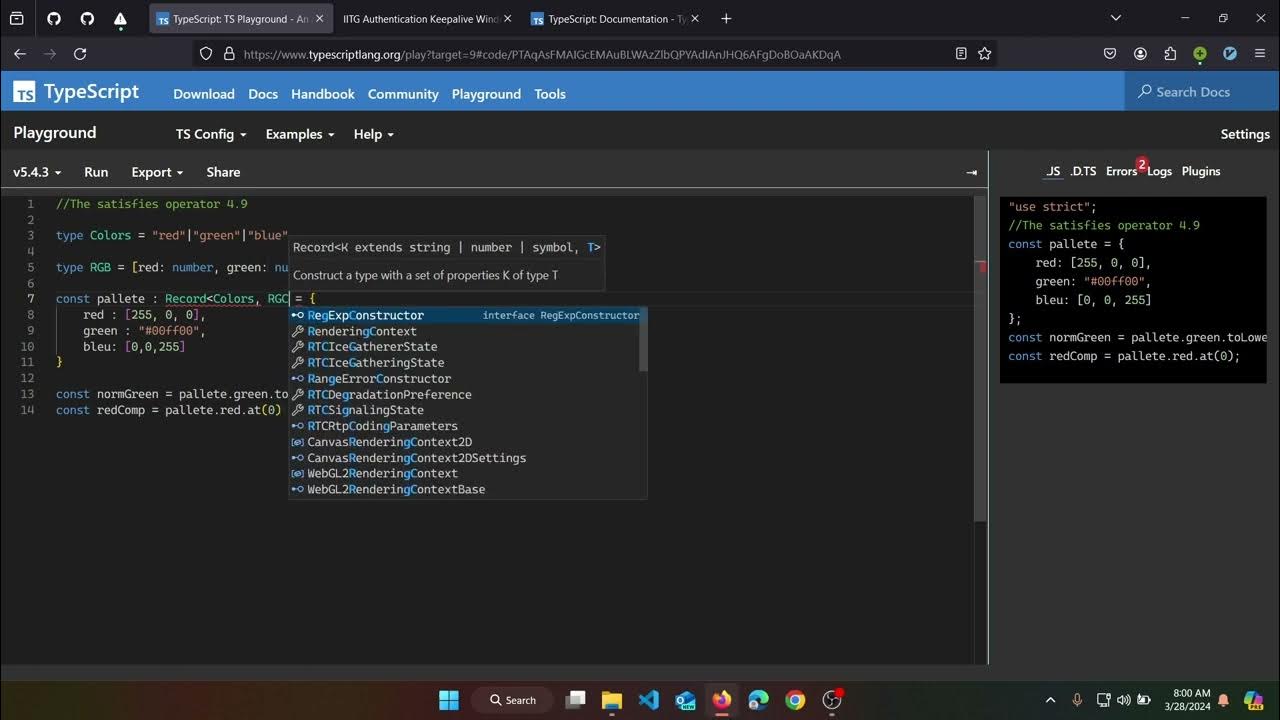
Task: Open the Download page link
Action: click(x=204, y=94)
